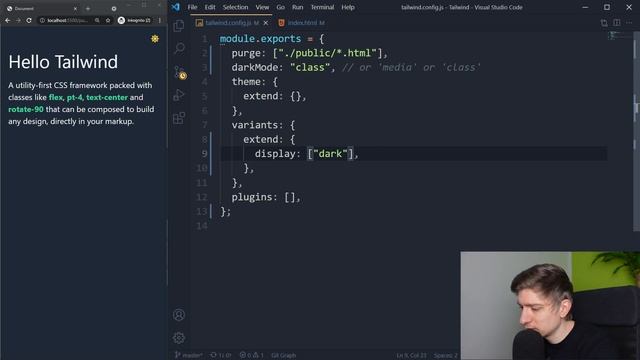Click the webcam video overlay
This screenshot has height=360, width=640.
tap(550, 306)
